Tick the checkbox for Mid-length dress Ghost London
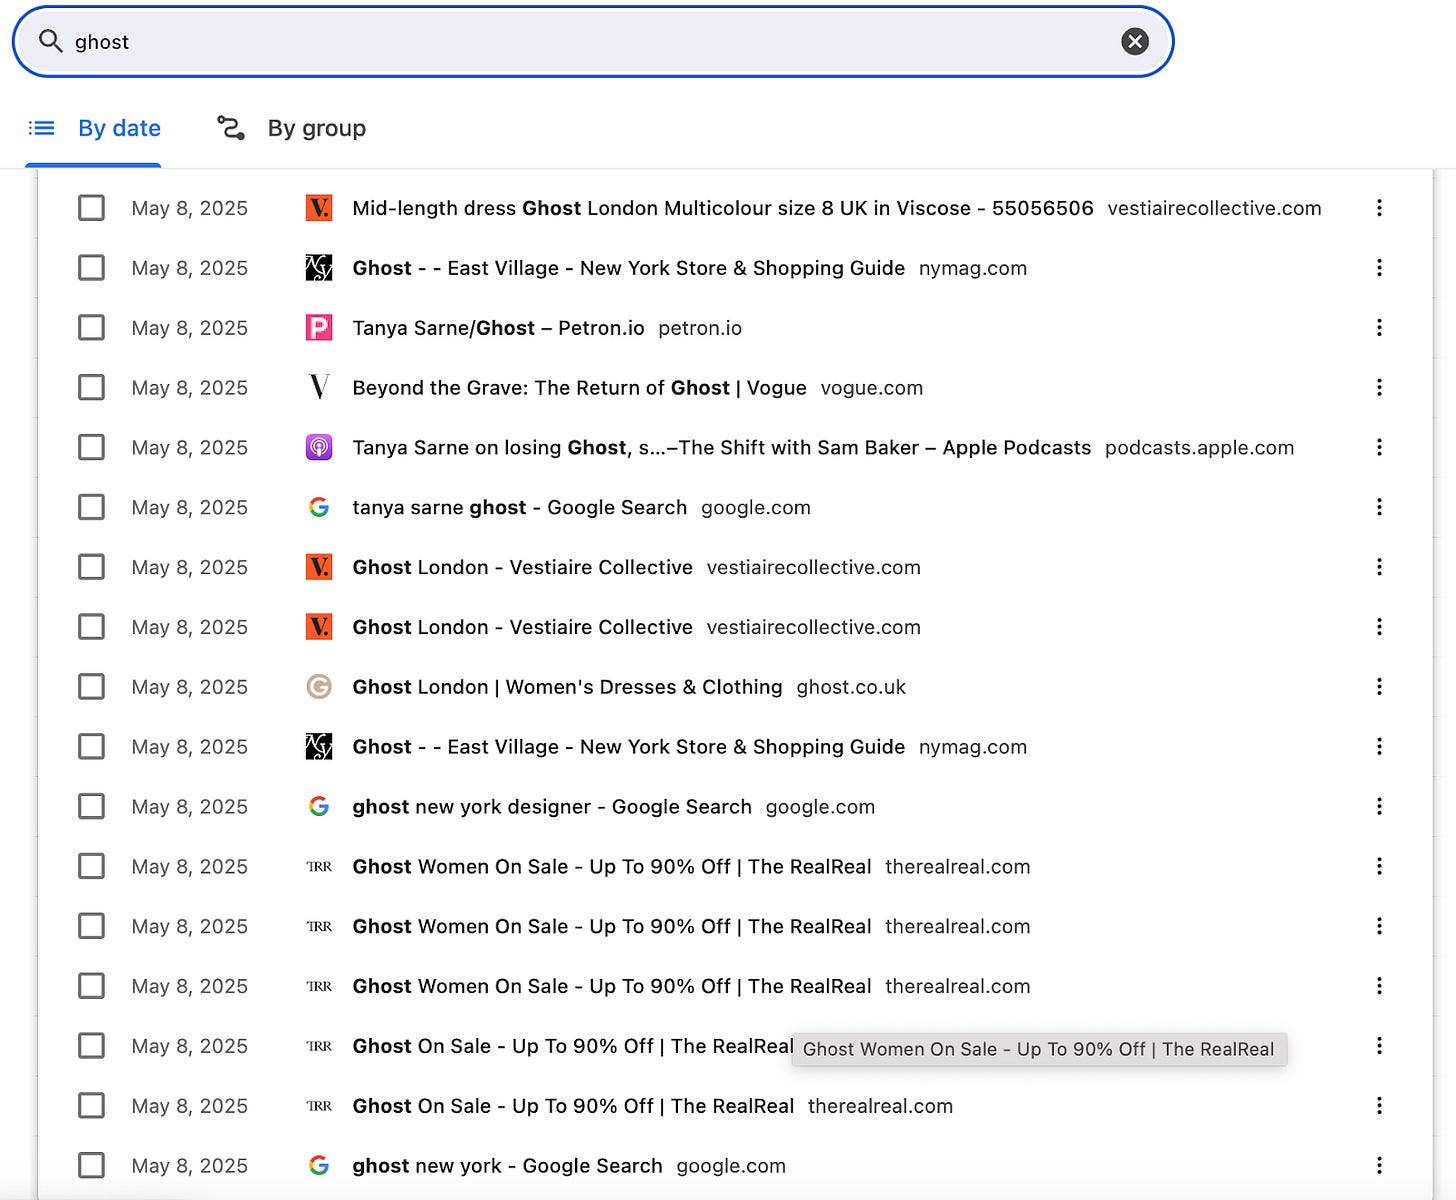The image size is (1456, 1200). pos(91,208)
